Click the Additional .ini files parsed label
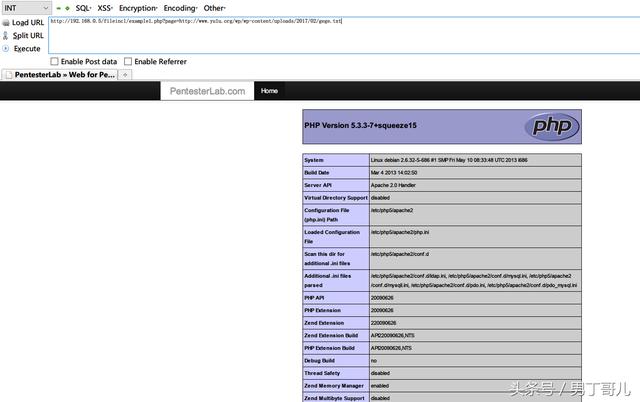Screen dimensions: 640x402 [327, 281]
